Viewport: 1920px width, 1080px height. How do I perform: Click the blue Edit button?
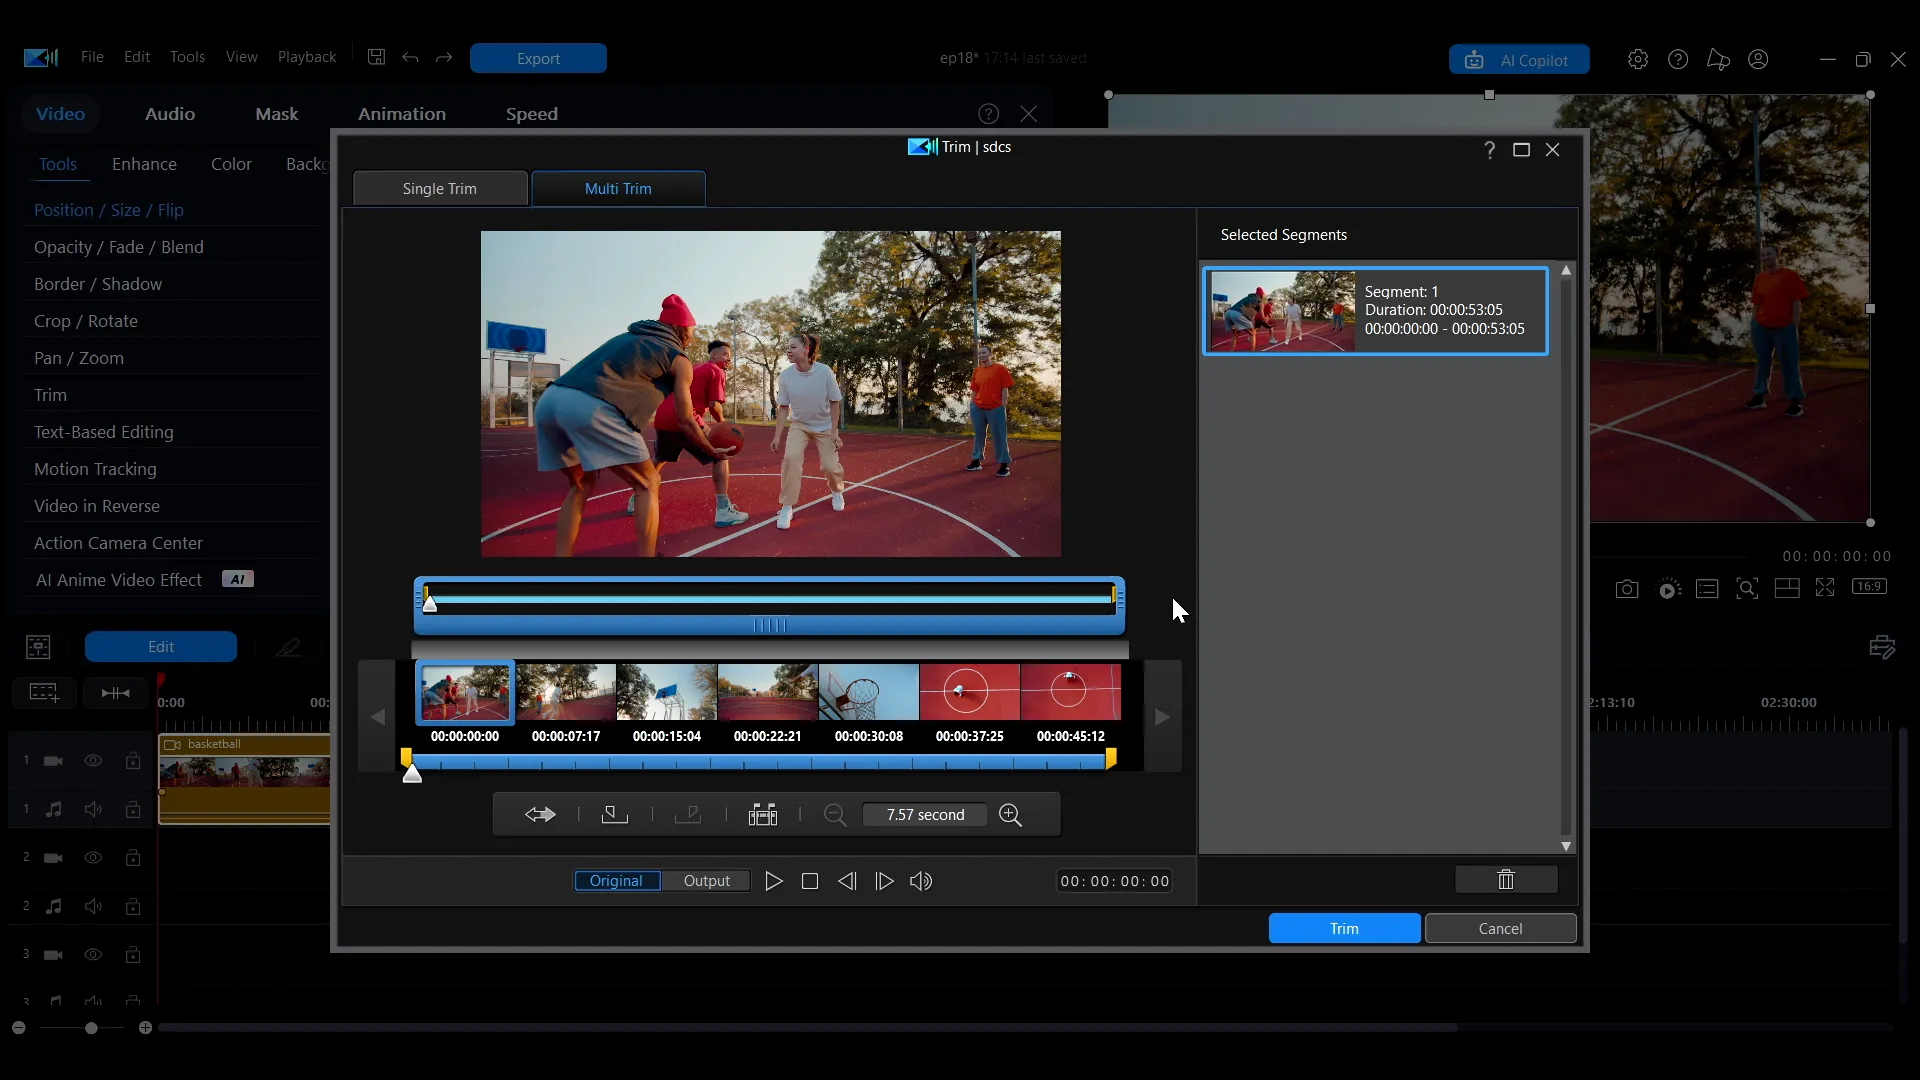click(161, 647)
